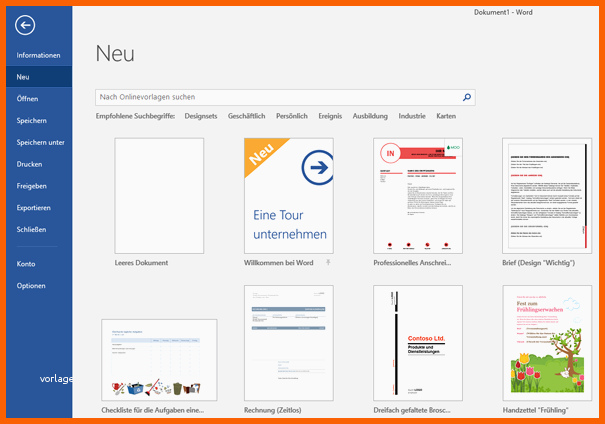
Task: Click Schließen in sidebar
Action: coord(39,230)
